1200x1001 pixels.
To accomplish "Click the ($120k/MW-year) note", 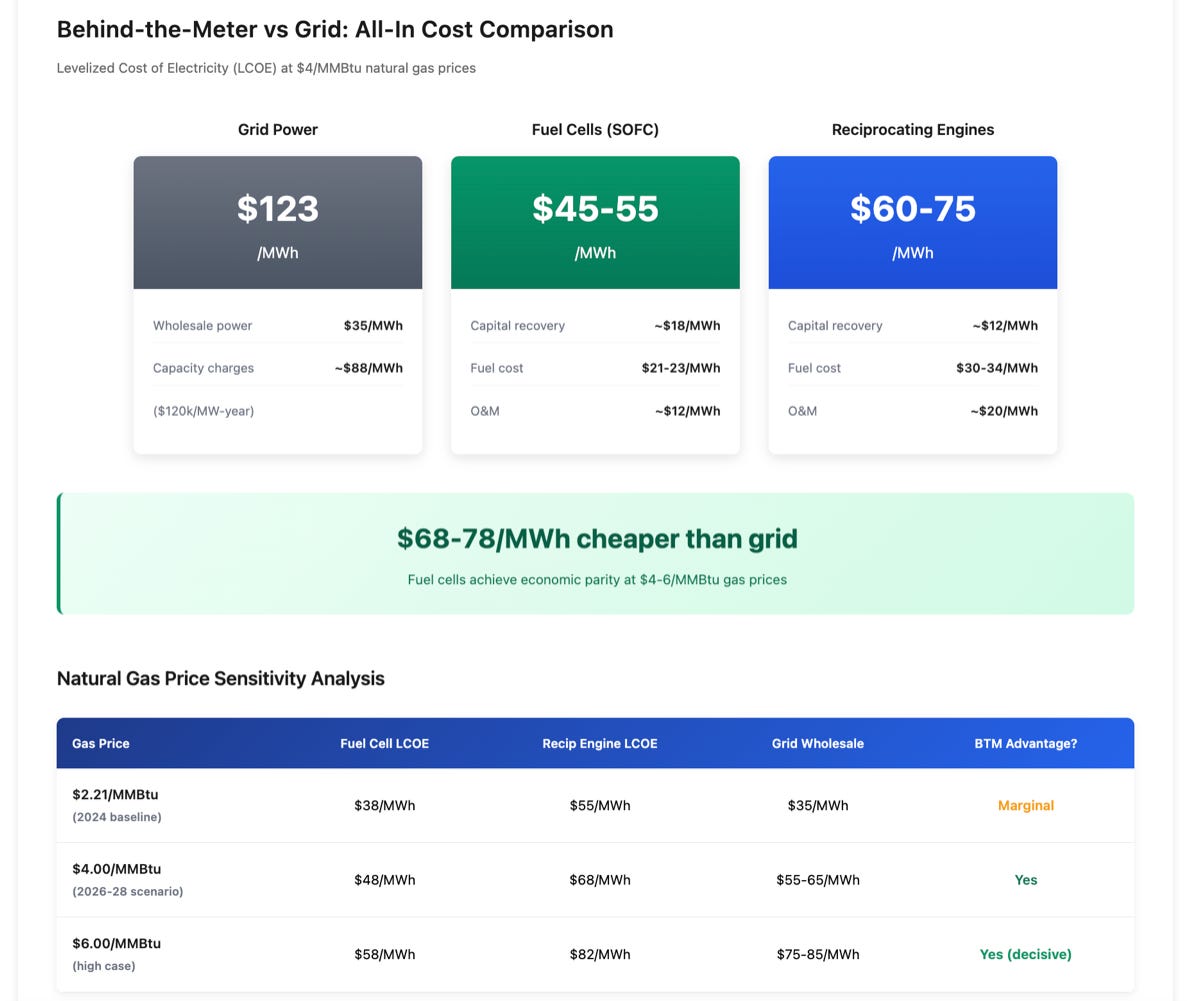I will coord(203,411).
